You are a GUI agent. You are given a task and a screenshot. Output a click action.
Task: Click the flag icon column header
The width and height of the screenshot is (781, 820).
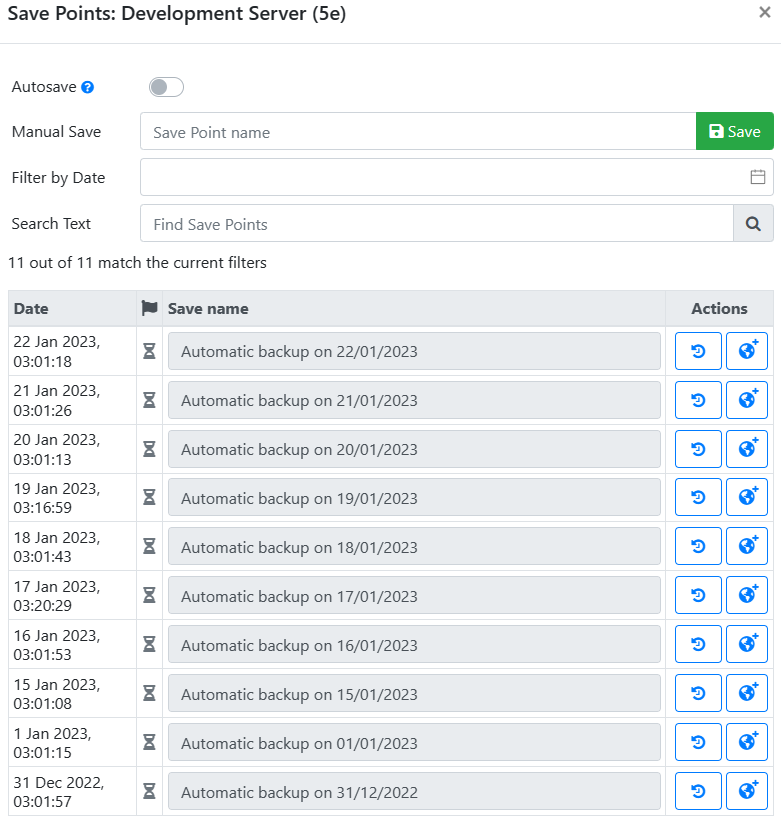point(150,308)
